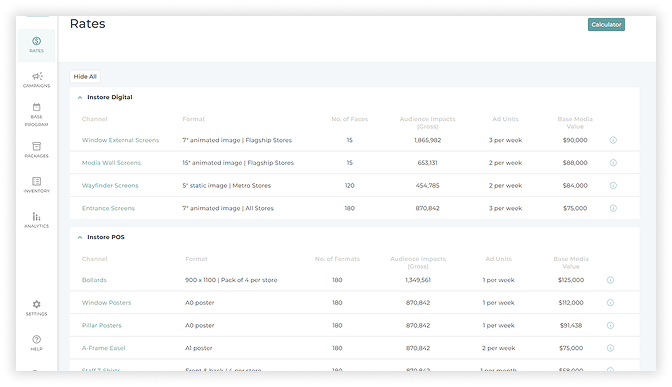This screenshot has height=387, width=672.
Task: Click the $112,000 base media value
Action: coord(571,303)
